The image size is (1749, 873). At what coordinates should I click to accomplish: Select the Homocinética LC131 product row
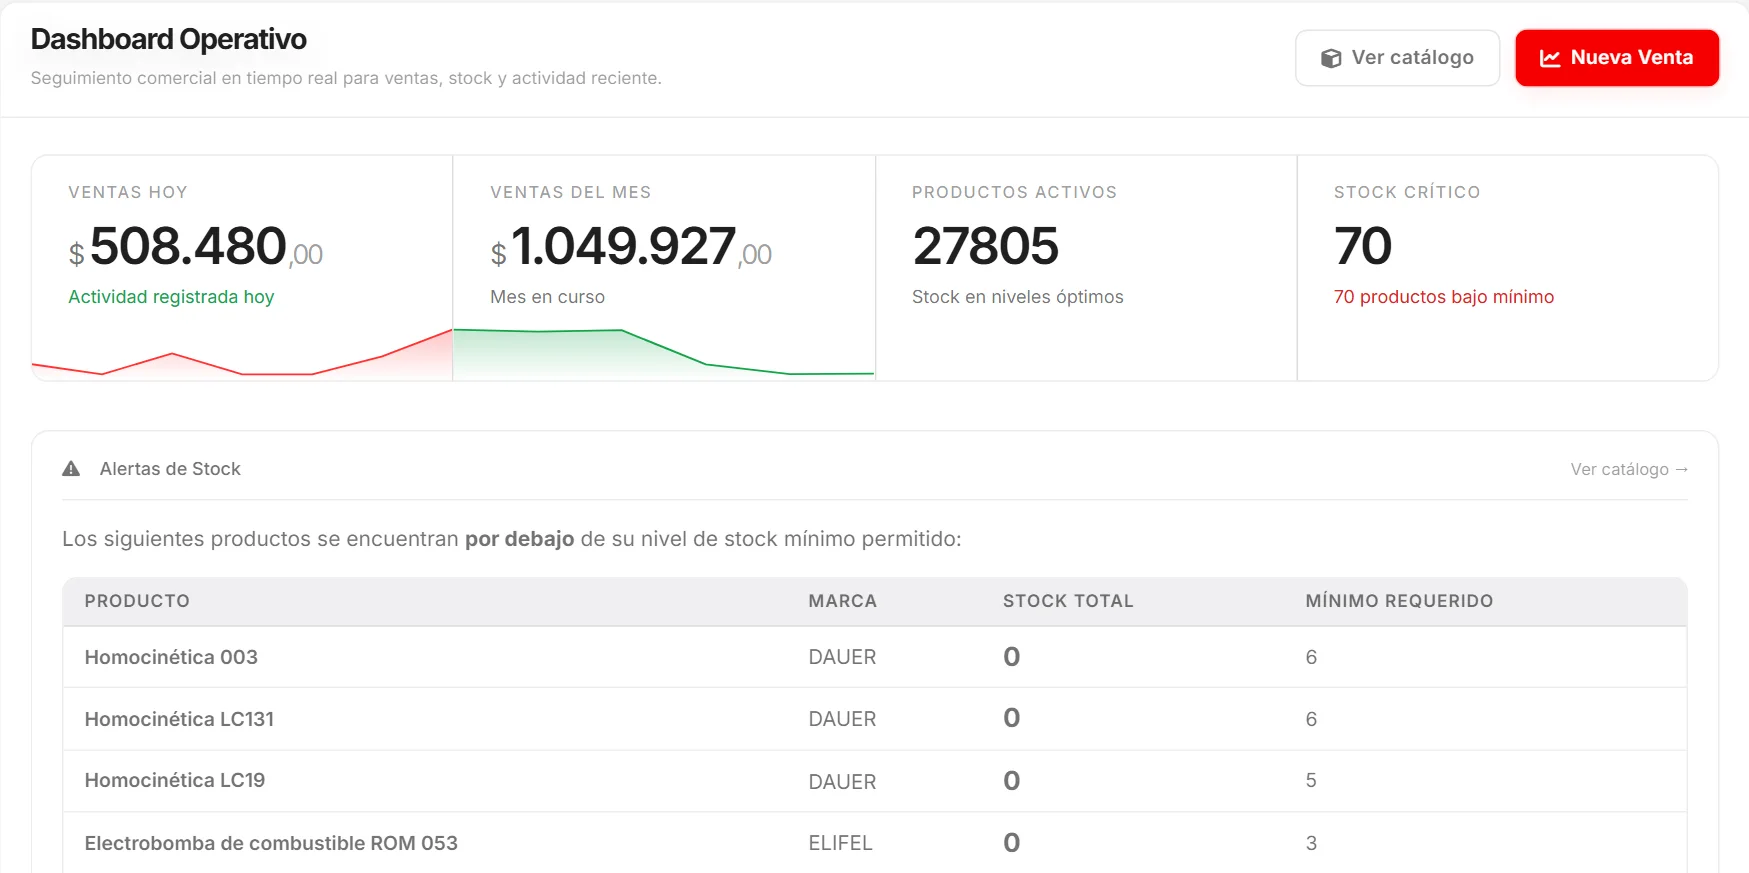875,719
